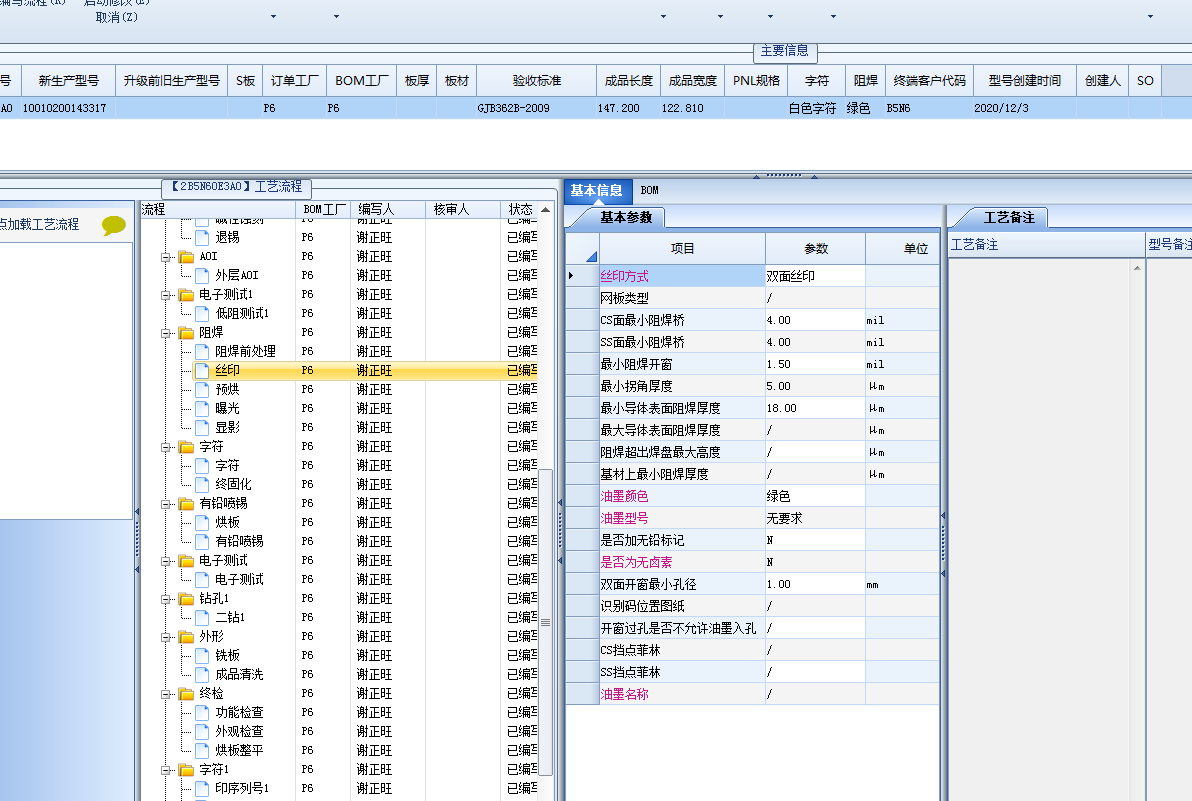Viewport: 1192px width, 801px height.
Task: Open the BOM tab
Action: point(649,191)
